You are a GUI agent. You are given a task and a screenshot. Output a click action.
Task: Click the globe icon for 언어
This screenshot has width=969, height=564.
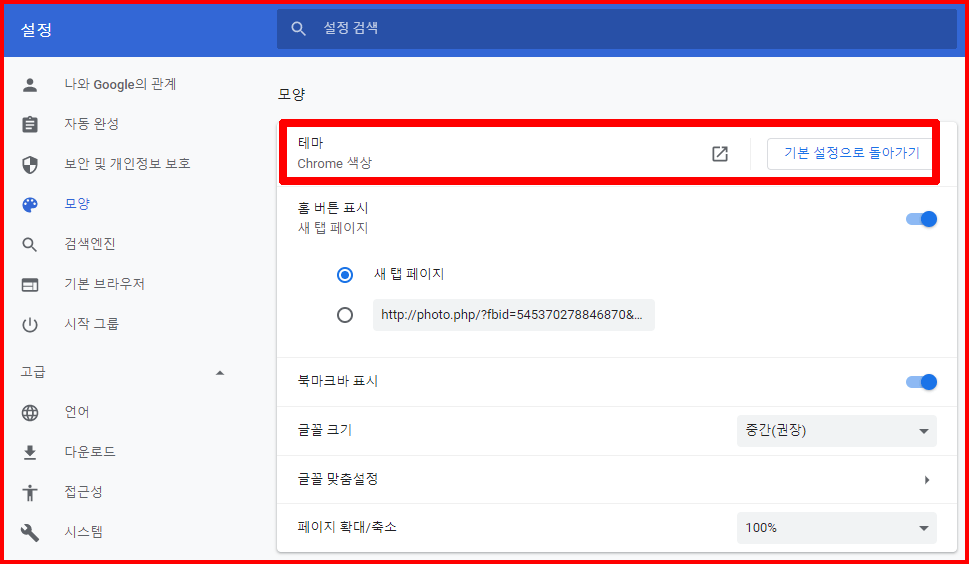[30, 413]
